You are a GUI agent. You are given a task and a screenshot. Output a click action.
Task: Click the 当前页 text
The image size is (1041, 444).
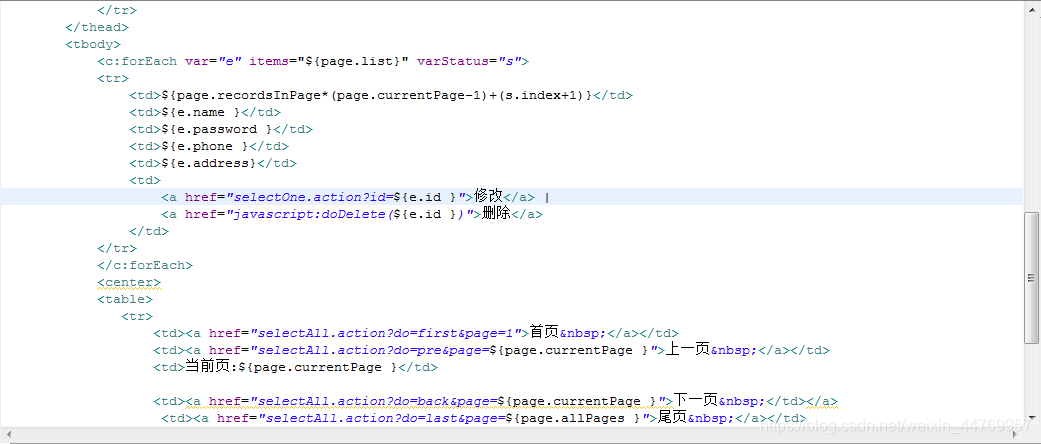207,366
